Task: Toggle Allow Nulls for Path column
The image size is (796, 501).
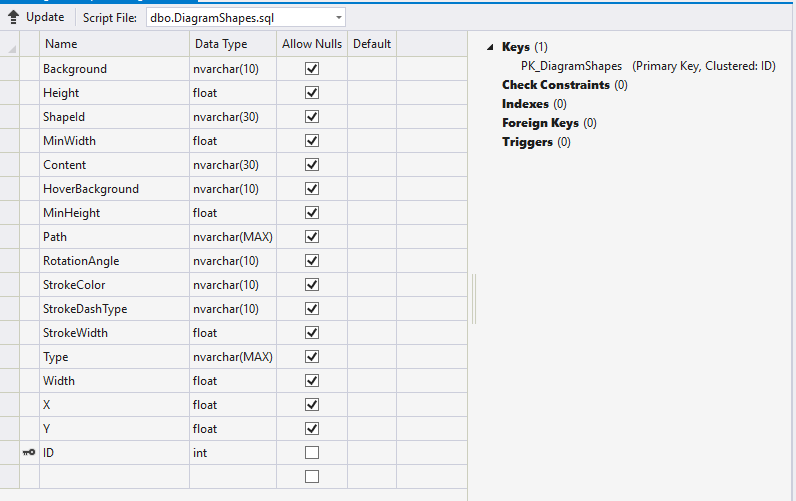Action: pos(312,237)
